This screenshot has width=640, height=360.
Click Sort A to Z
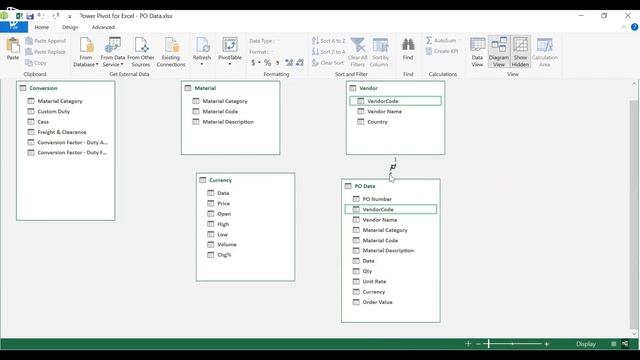click(x=329, y=41)
